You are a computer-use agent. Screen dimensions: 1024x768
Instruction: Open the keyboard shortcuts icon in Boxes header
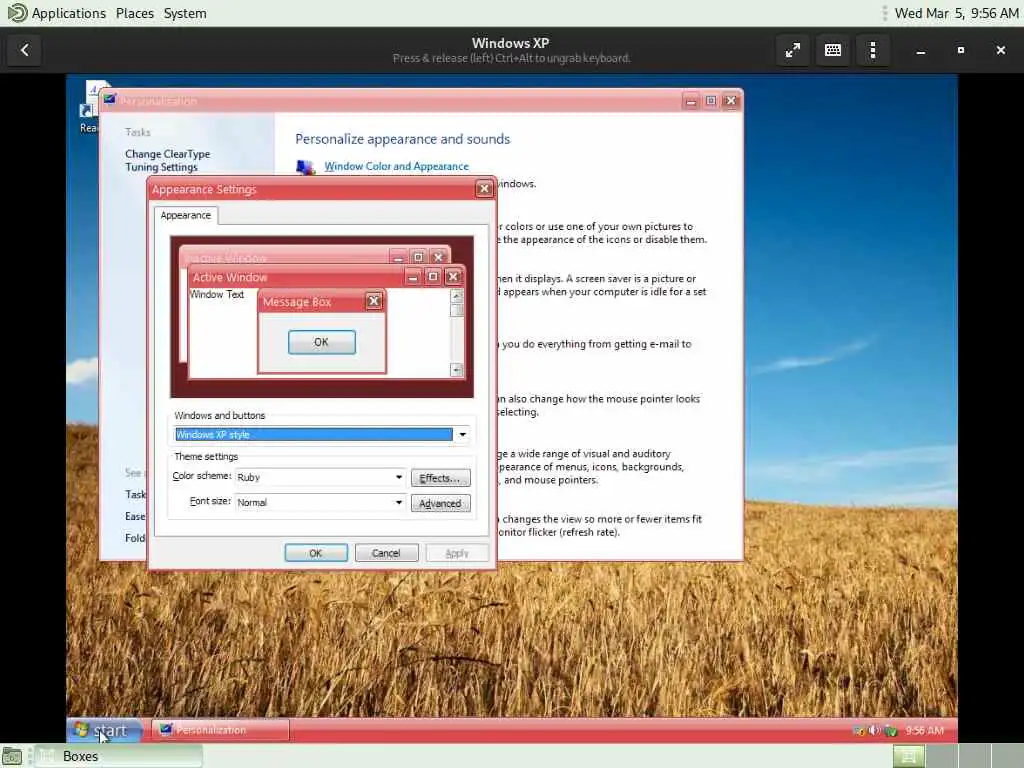click(x=833, y=50)
